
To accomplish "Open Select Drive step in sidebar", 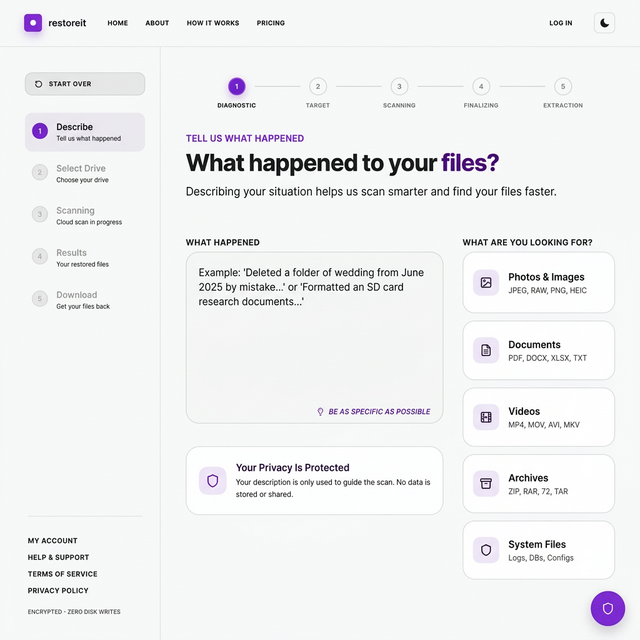I will tap(80, 173).
